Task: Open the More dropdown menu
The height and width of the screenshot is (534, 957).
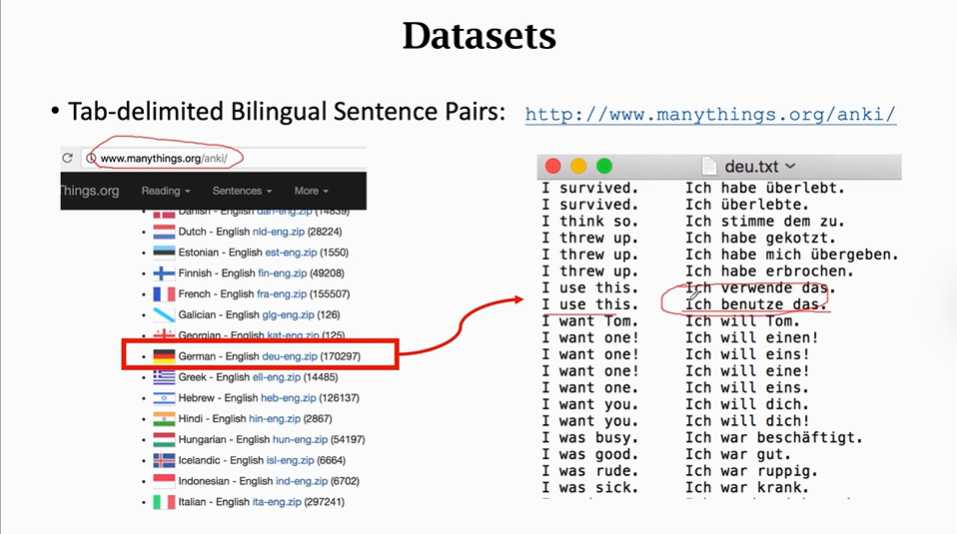Action: [x=311, y=191]
